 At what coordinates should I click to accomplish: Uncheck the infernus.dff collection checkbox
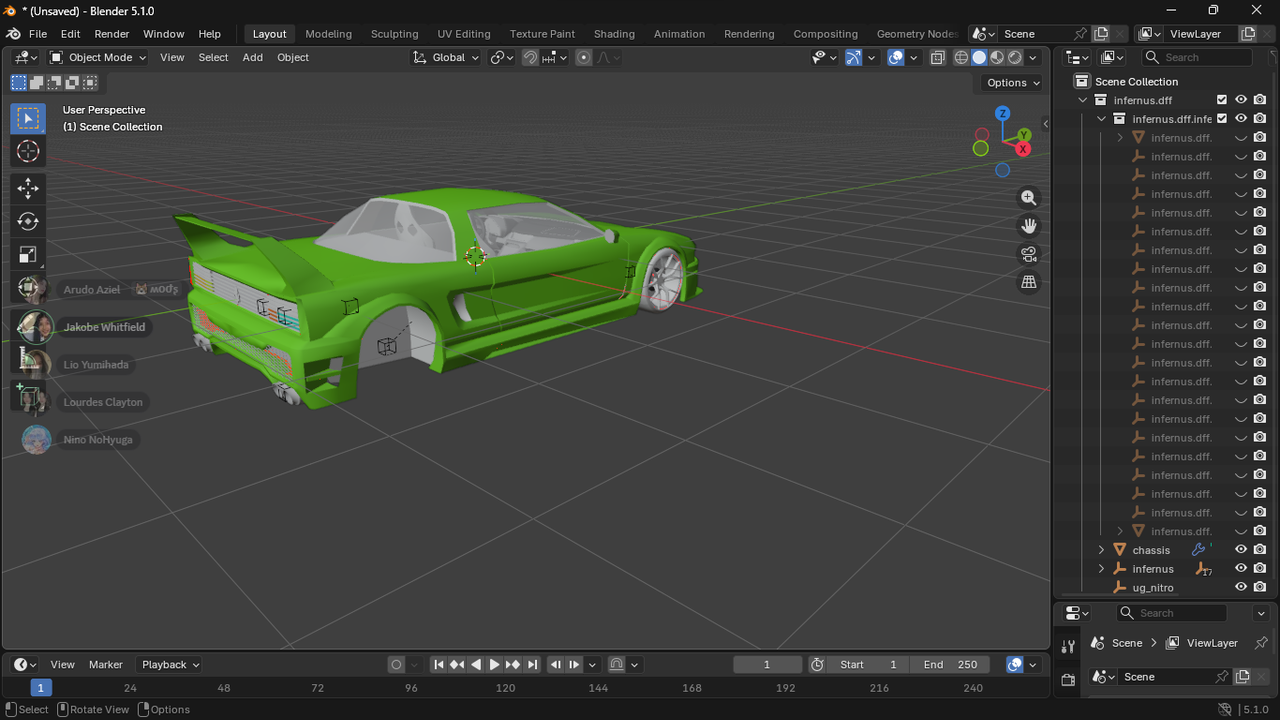1222,100
